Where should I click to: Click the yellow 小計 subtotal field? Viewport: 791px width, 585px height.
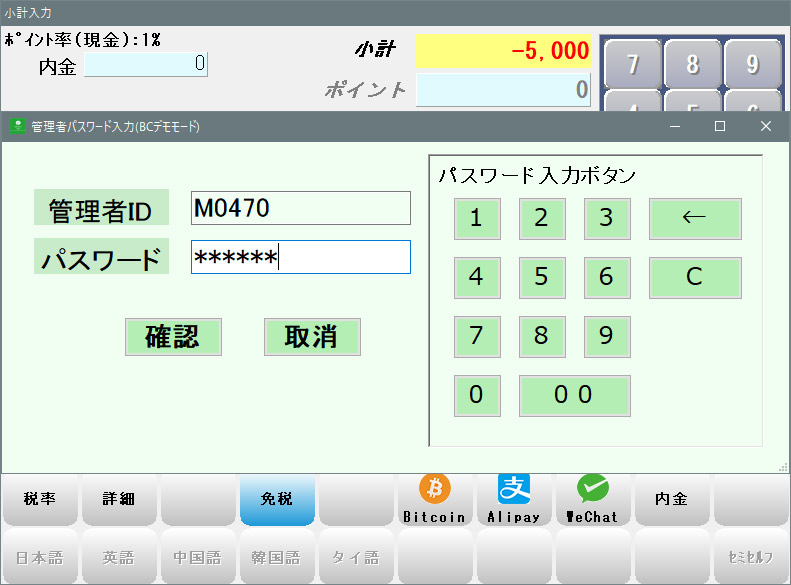pos(503,51)
